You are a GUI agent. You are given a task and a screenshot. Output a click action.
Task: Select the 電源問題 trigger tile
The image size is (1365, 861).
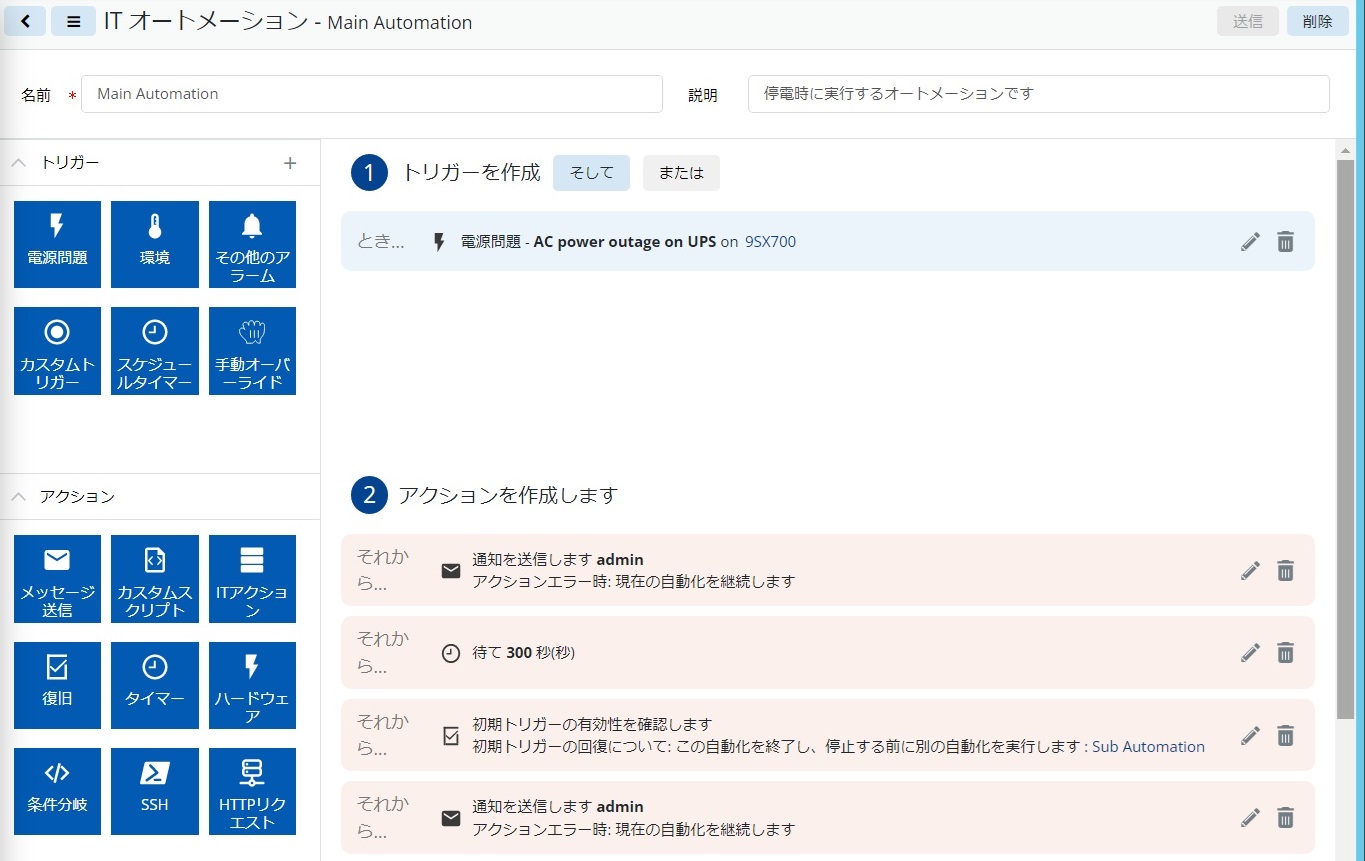click(57, 244)
